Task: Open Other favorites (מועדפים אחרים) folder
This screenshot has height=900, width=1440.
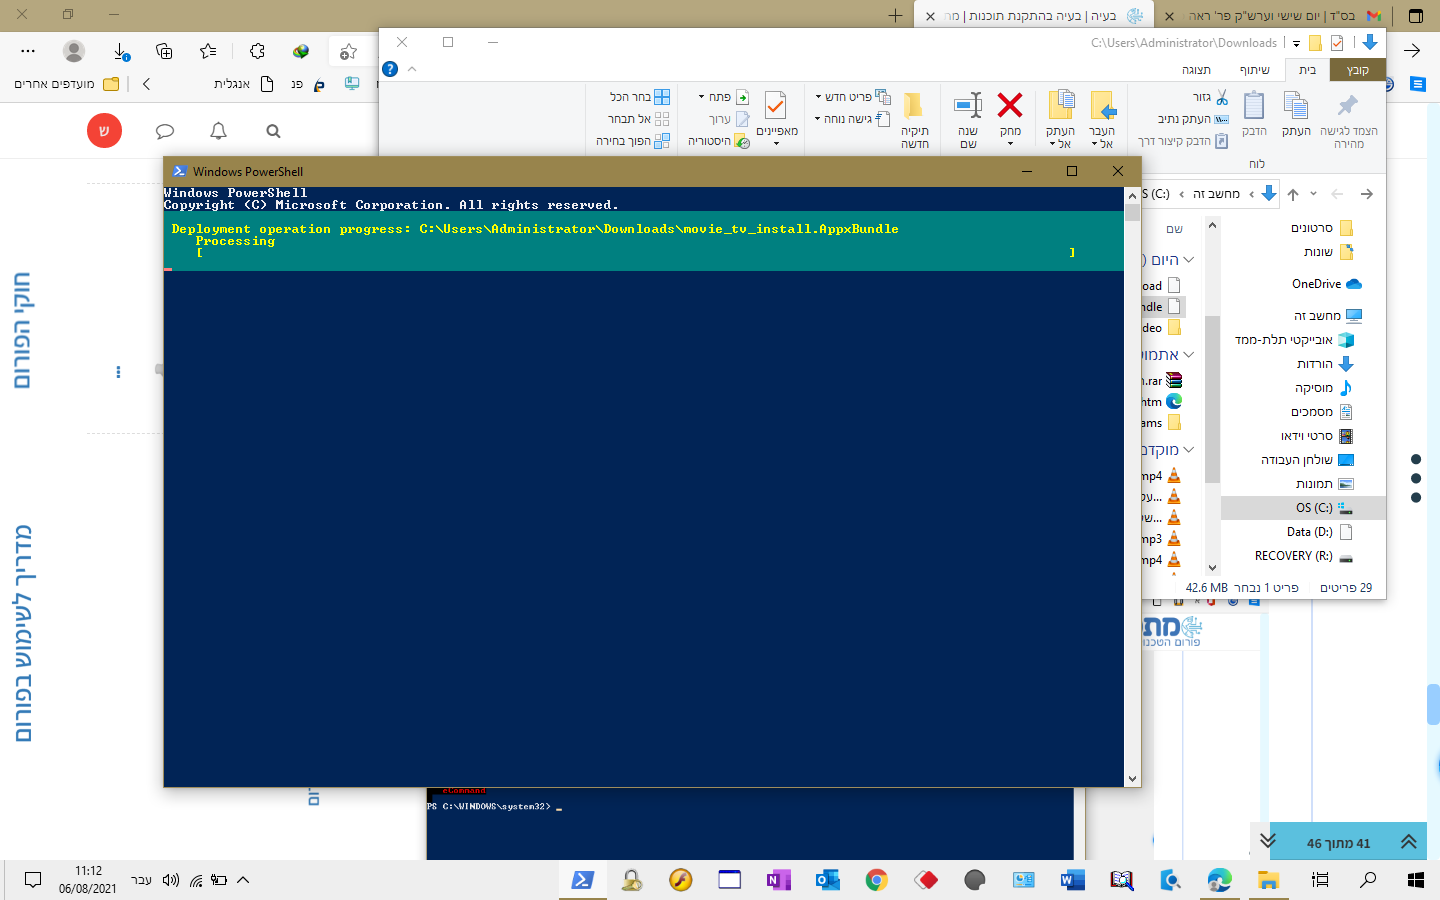Action: click(66, 84)
